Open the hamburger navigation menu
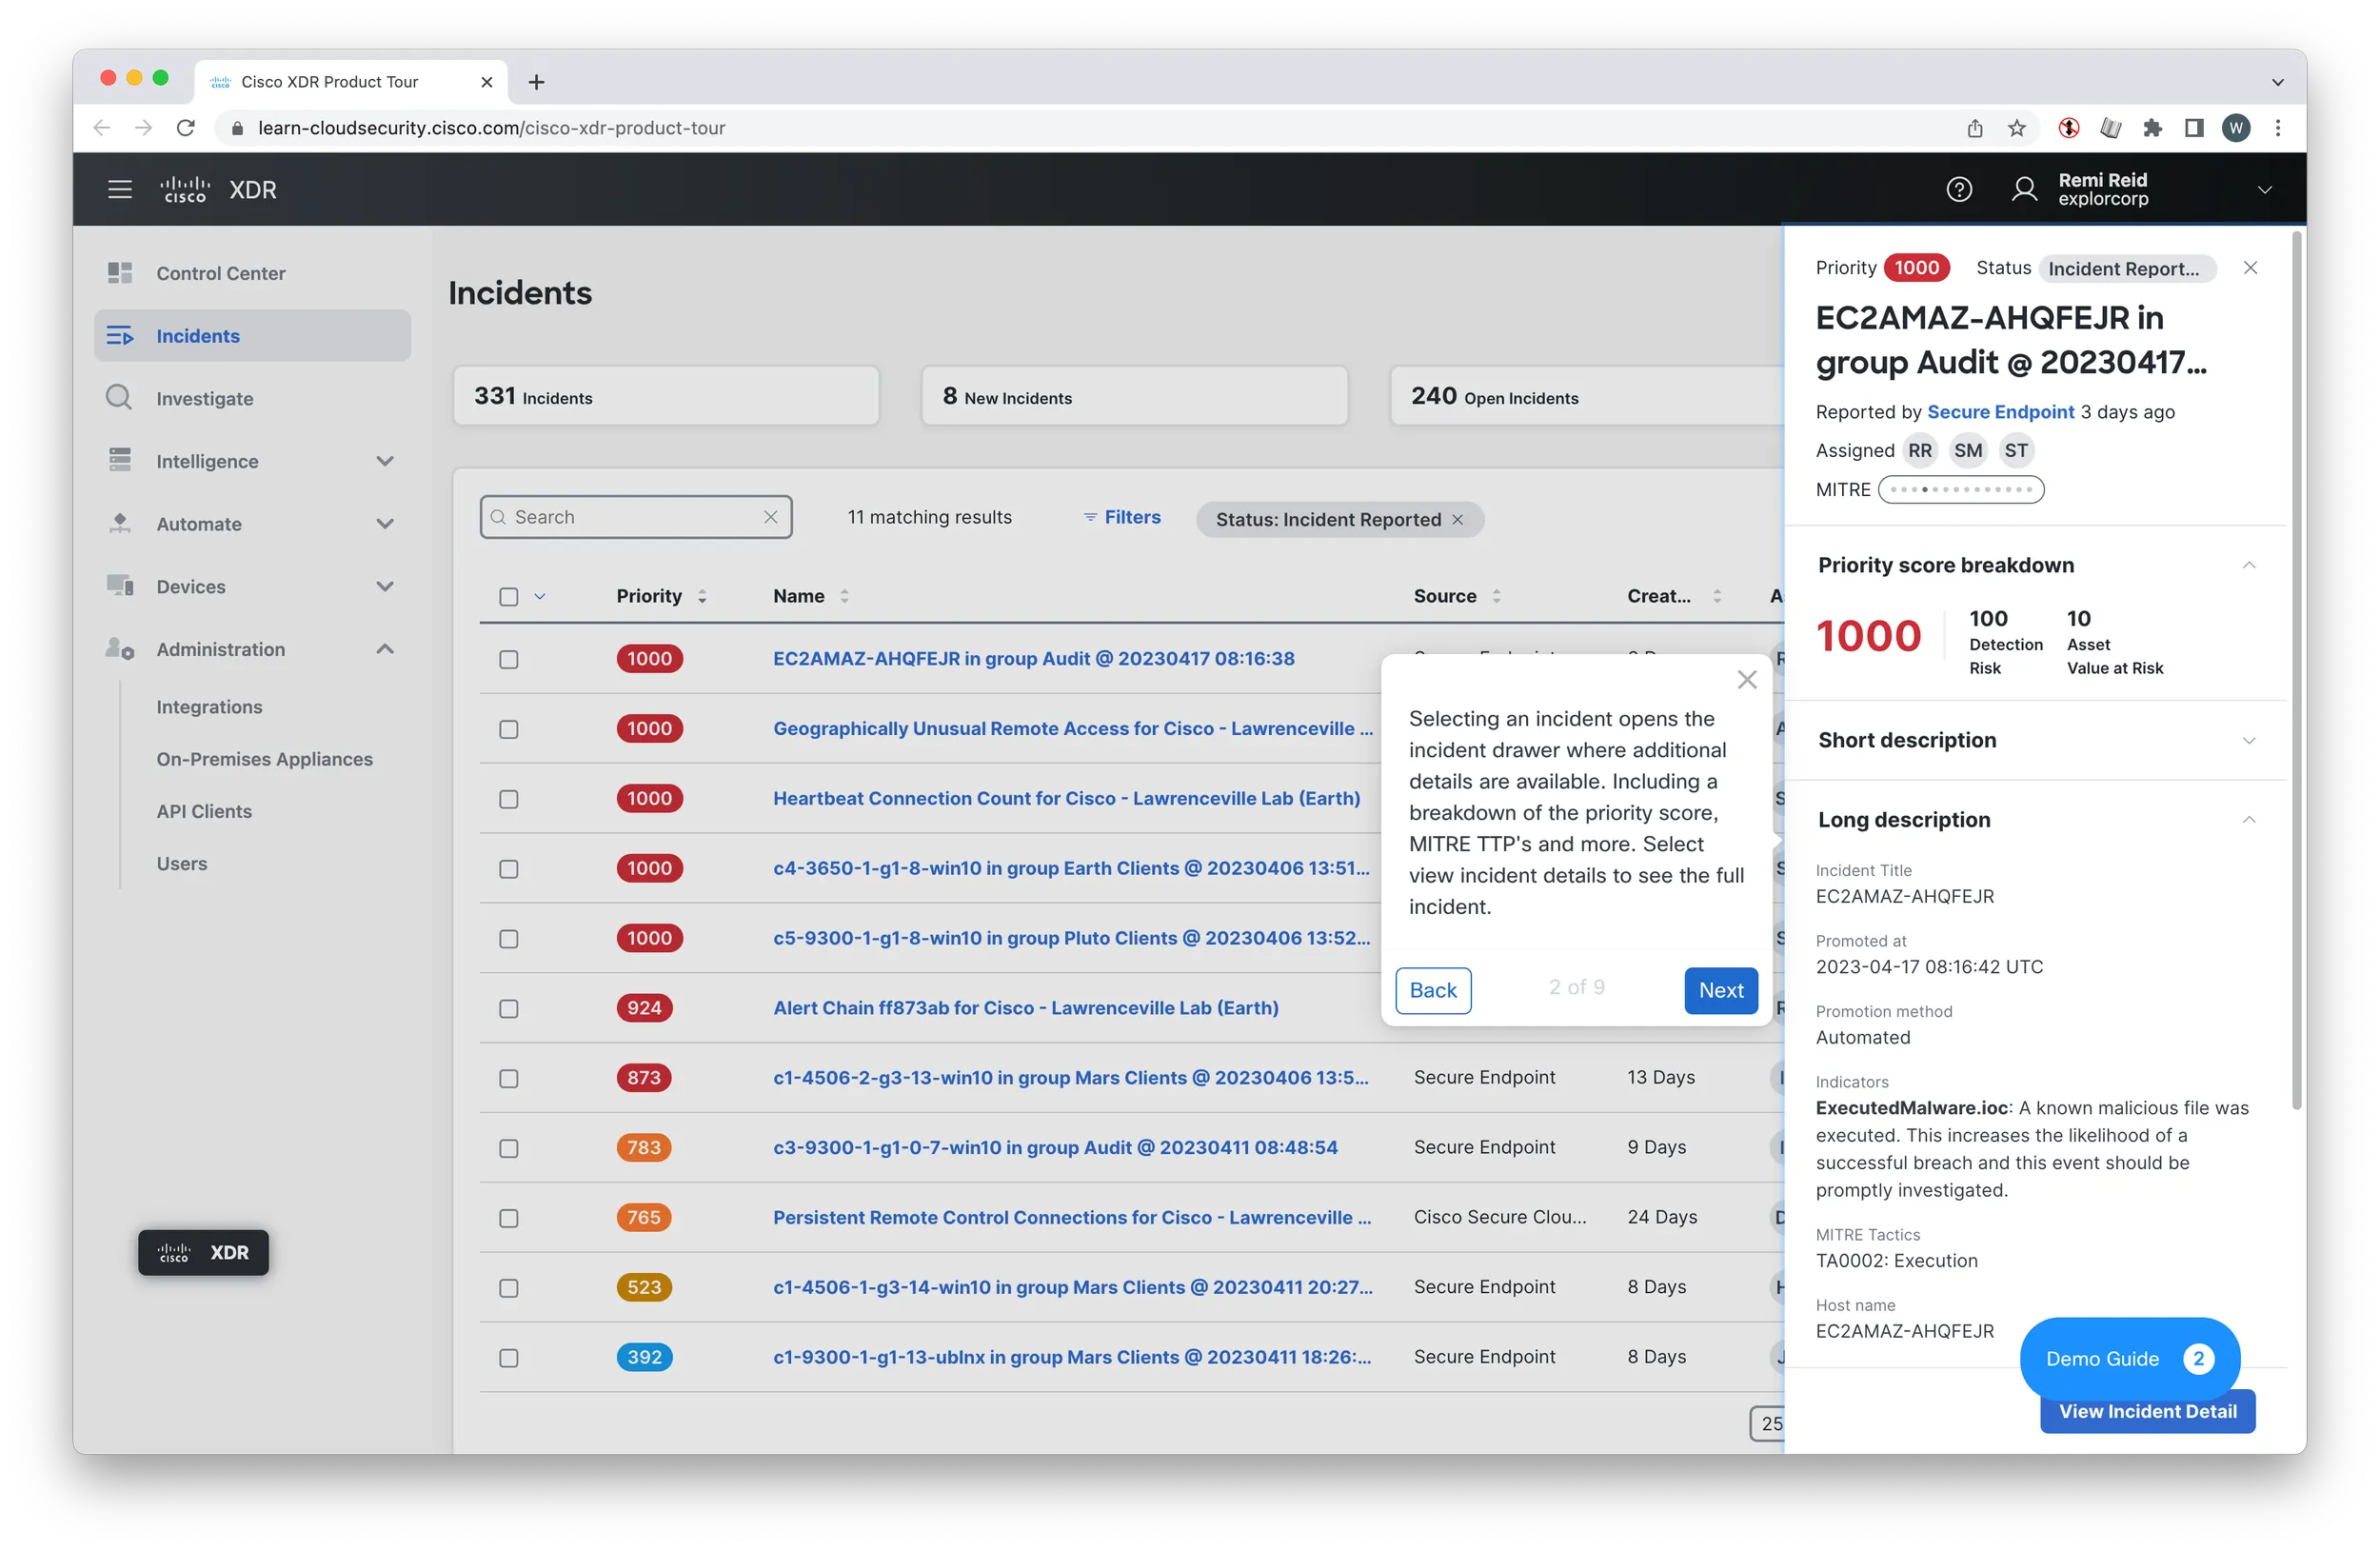2380x1551 pixels. (x=119, y=189)
